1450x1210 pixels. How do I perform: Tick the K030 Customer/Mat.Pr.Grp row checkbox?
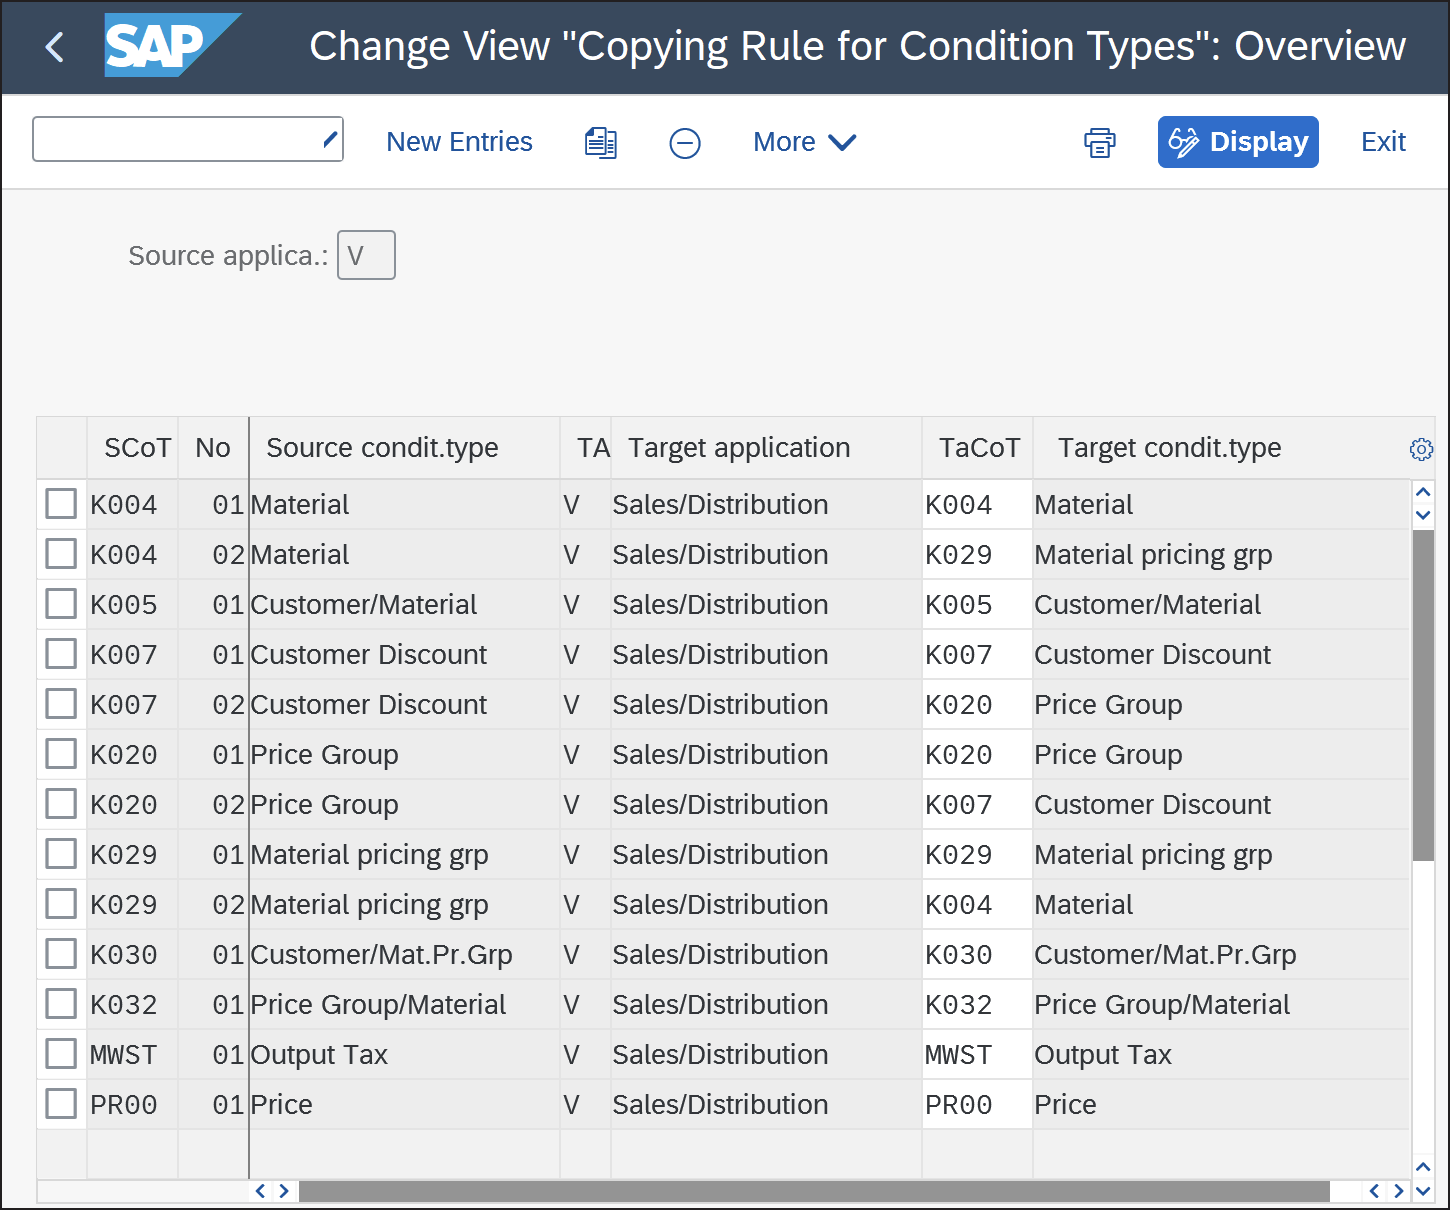click(x=61, y=954)
